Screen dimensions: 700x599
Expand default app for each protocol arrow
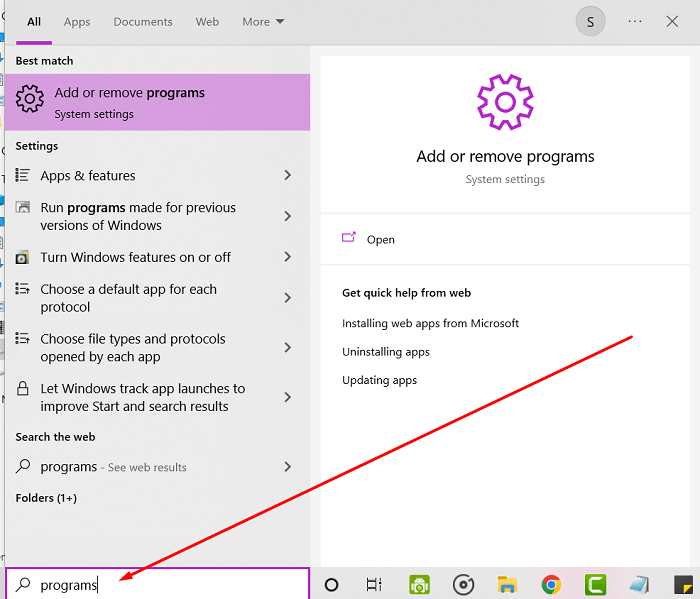tap(288, 298)
